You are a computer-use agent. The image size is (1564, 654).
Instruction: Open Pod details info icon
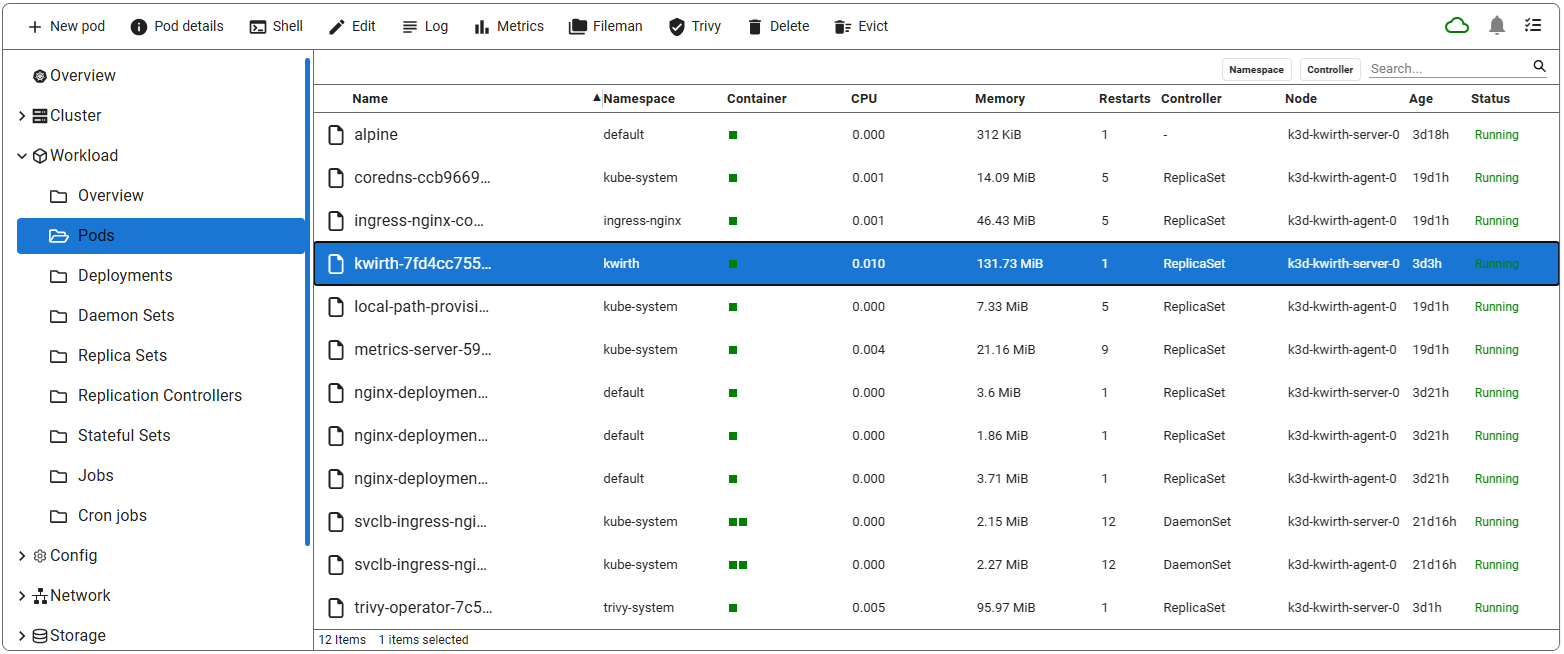coord(139,27)
